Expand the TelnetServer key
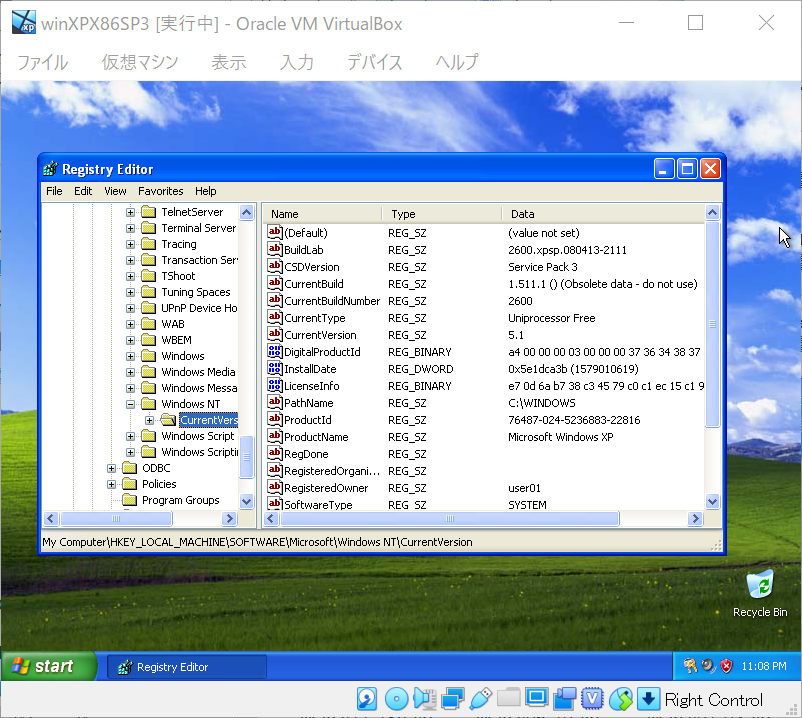 pyautogui.click(x=130, y=212)
